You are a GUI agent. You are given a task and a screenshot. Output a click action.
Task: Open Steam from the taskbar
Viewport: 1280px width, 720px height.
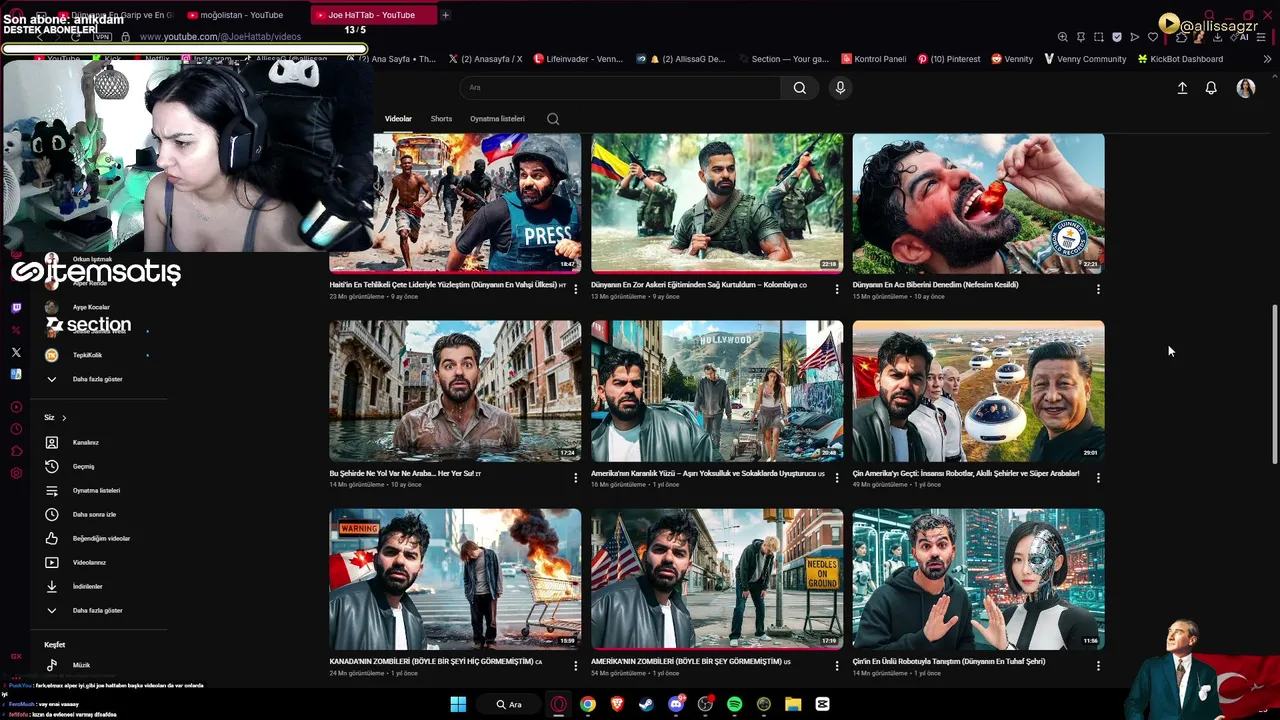point(647,704)
